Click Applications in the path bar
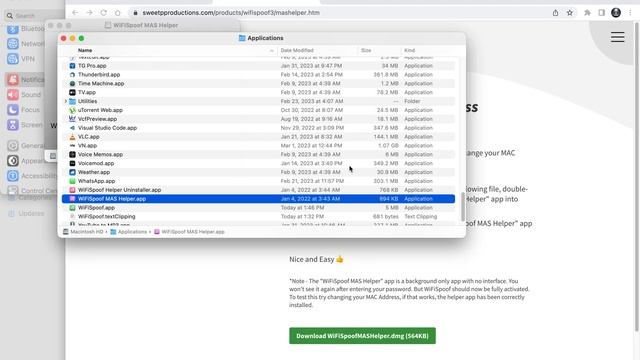This screenshot has width=640, height=360. [x=129, y=232]
